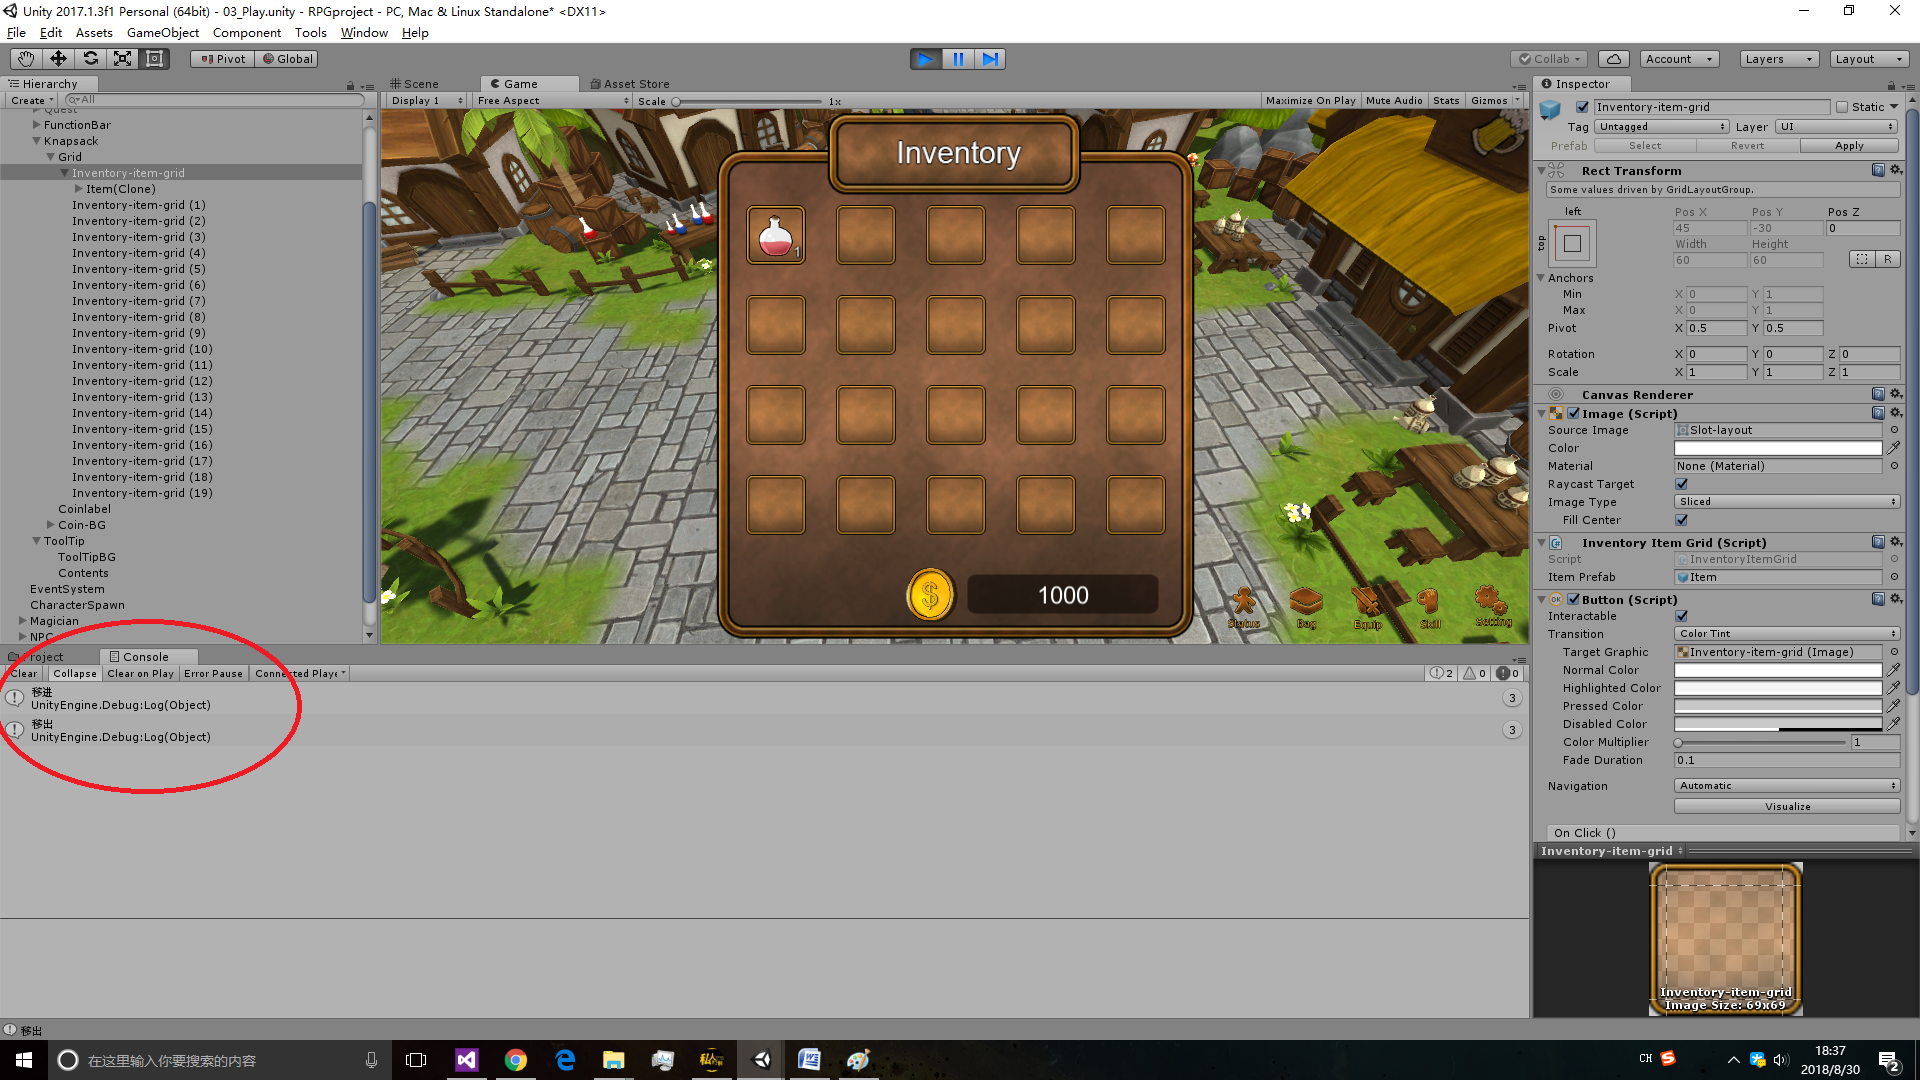The height and width of the screenshot is (1080, 1920).
Task: Select the Scale tool
Action: pyautogui.click(x=122, y=59)
